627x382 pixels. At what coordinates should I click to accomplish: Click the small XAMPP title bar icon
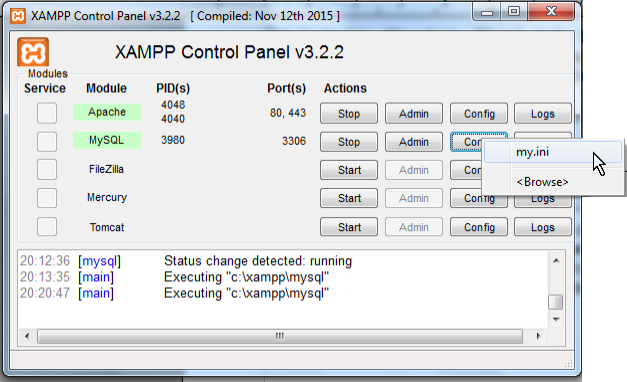(18, 16)
